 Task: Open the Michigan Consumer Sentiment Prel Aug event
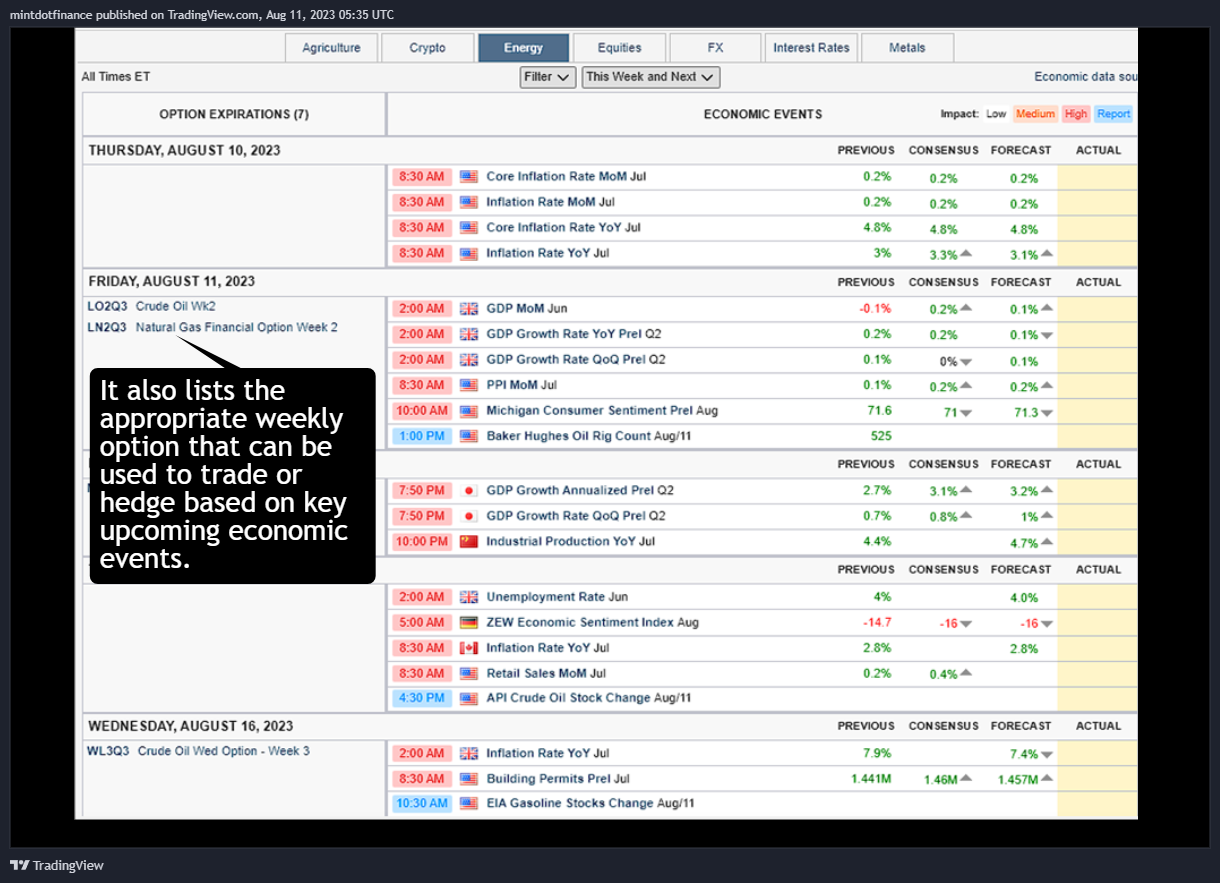coord(602,411)
